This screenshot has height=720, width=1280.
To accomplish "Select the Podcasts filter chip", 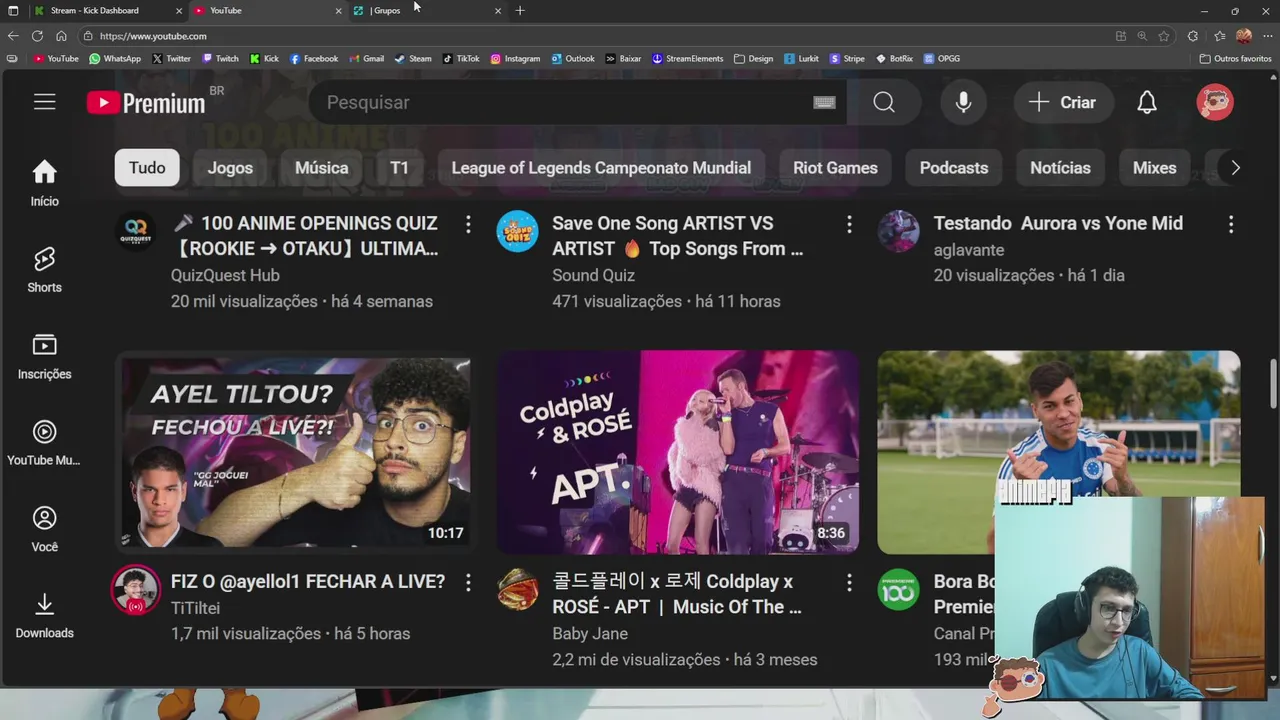I will [x=954, y=168].
